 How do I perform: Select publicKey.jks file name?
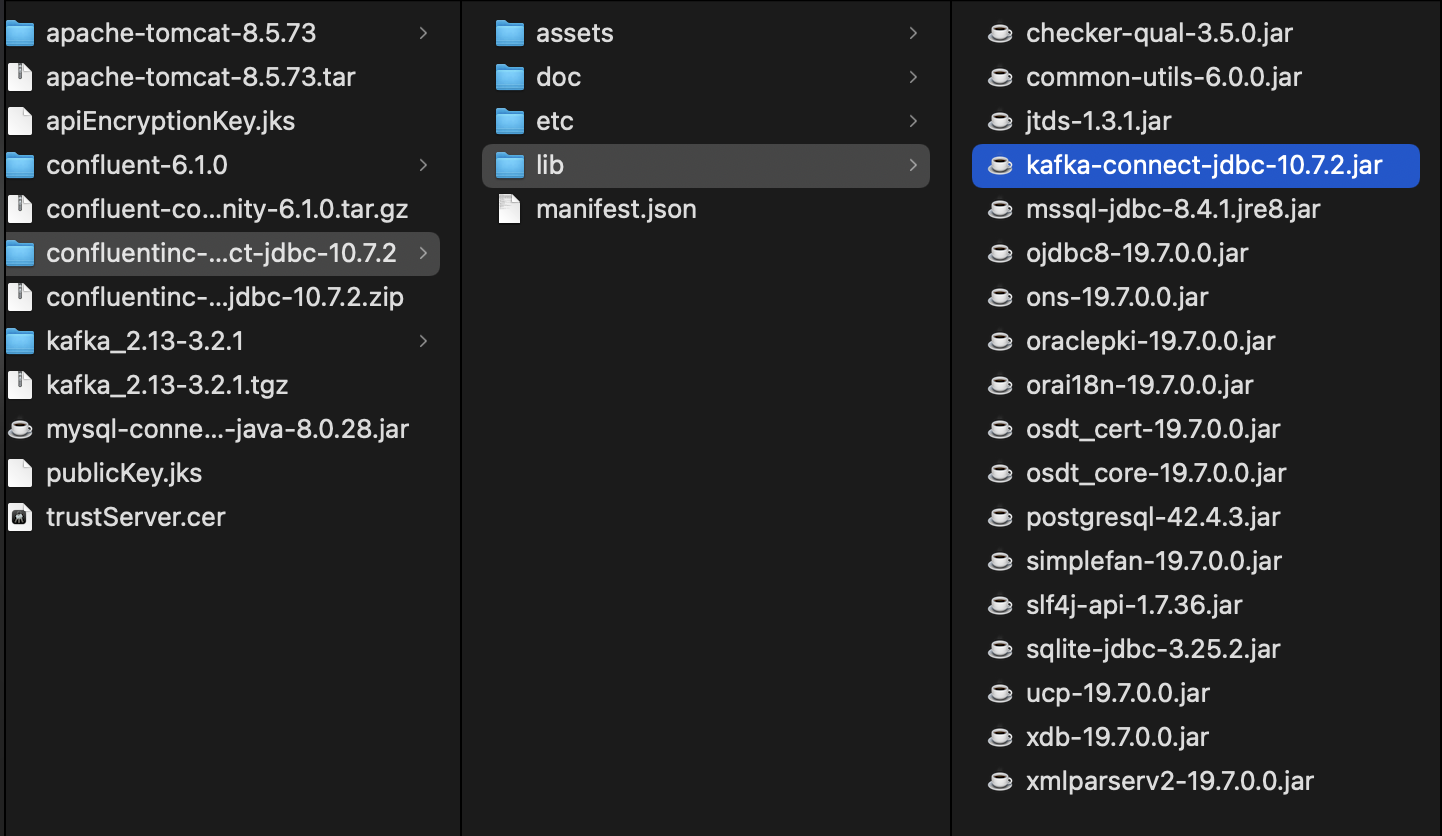(124, 473)
